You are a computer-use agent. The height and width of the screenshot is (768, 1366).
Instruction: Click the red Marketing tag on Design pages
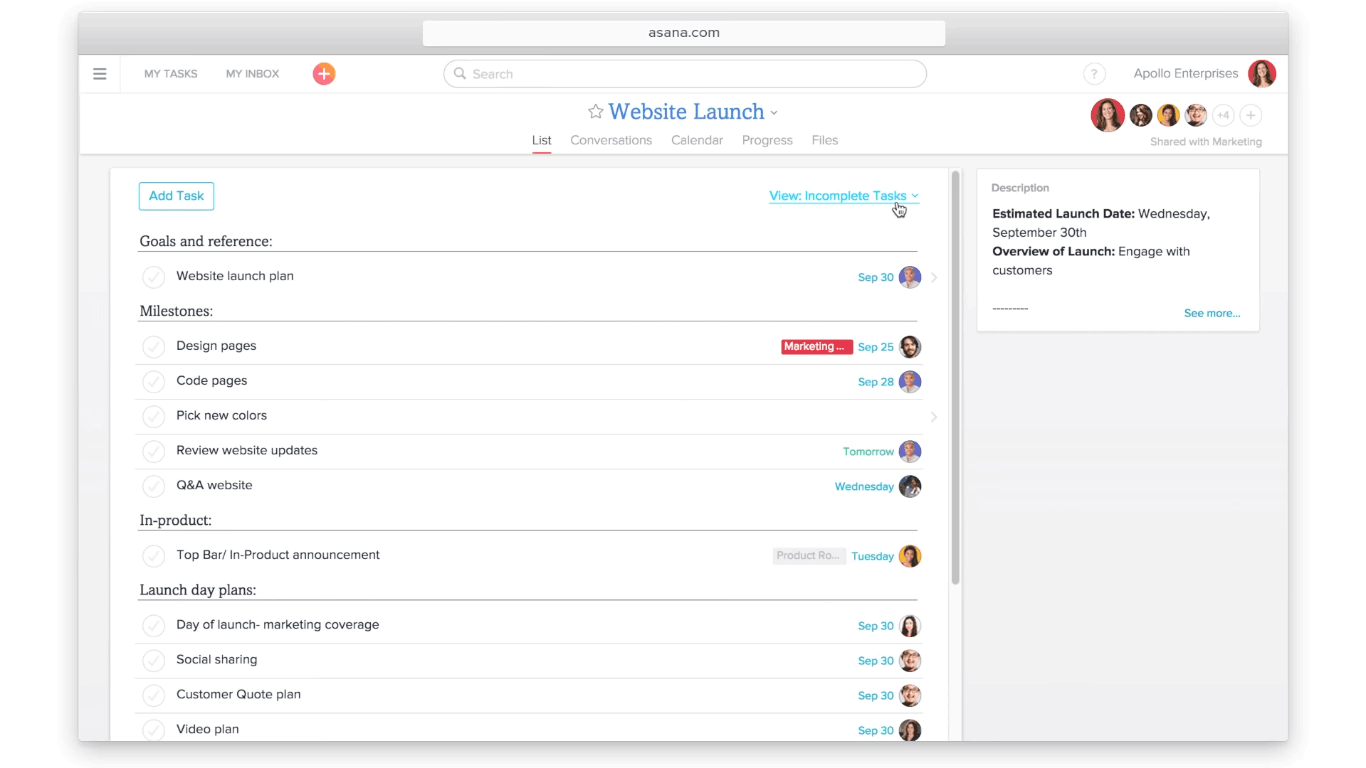(x=816, y=346)
